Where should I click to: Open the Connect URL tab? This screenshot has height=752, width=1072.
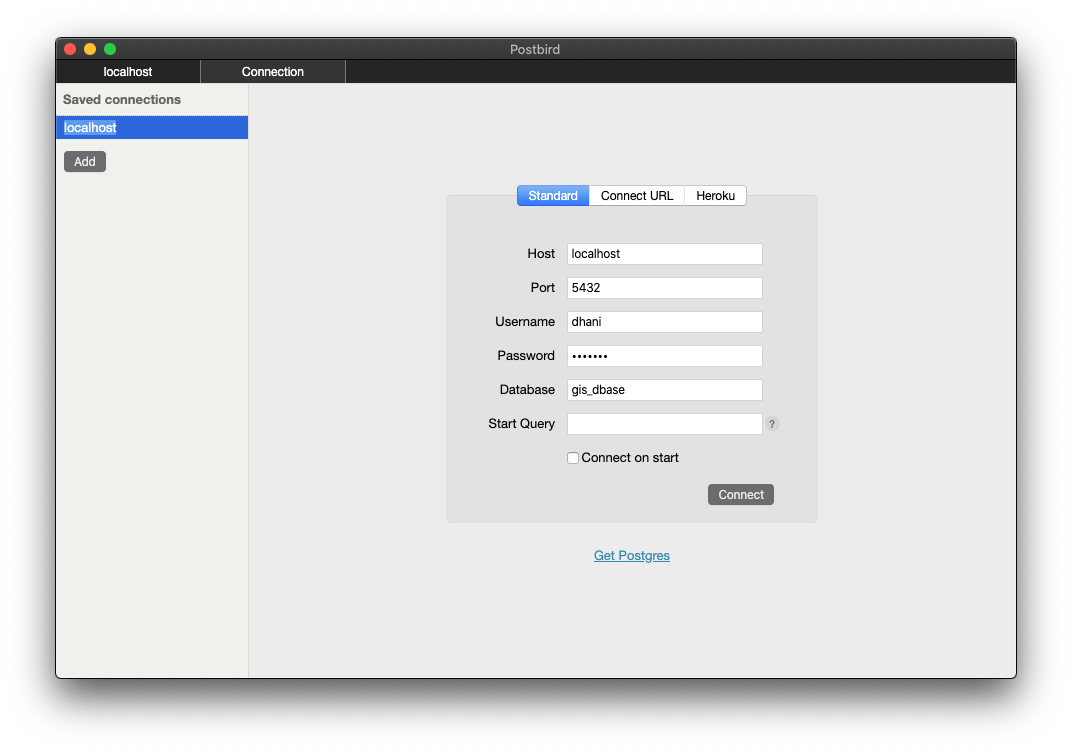coord(637,196)
